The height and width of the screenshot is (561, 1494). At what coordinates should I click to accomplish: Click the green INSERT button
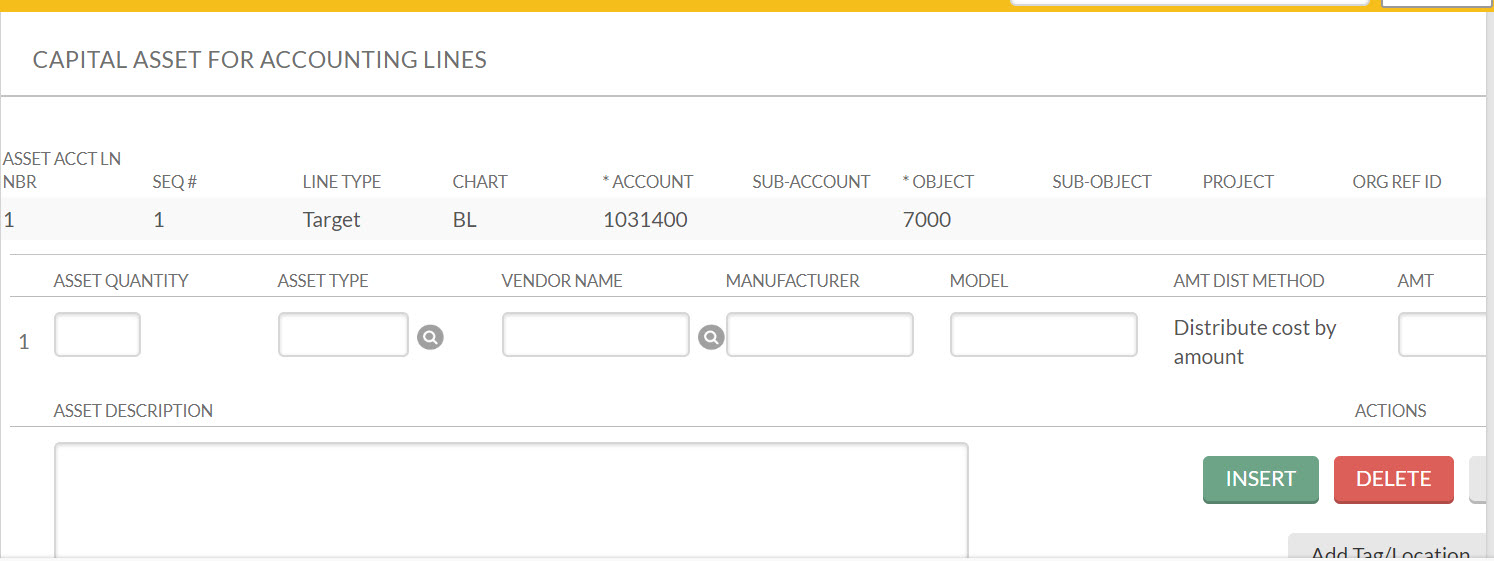pos(1260,480)
